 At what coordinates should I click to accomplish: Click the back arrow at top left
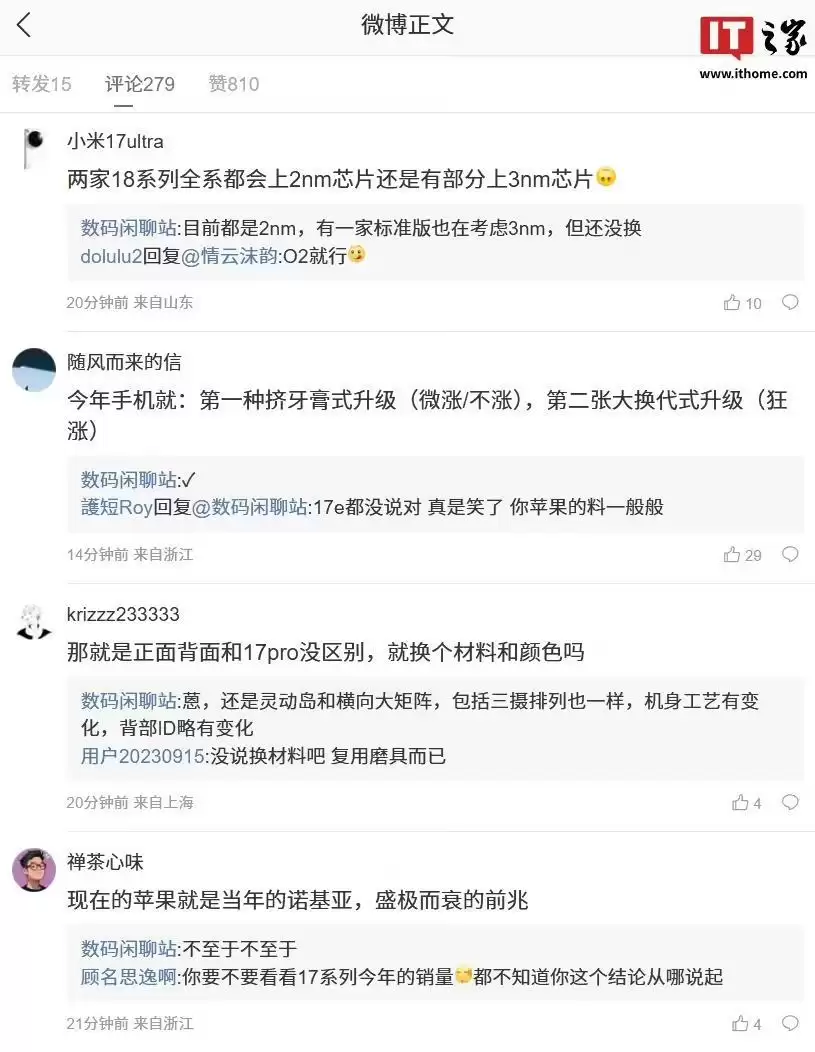25,26
